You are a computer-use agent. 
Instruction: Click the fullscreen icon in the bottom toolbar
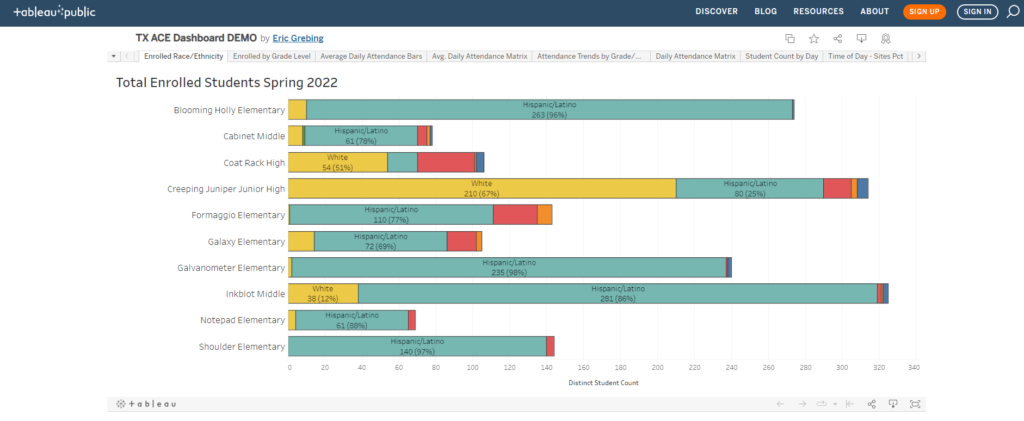tap(915, 403)
